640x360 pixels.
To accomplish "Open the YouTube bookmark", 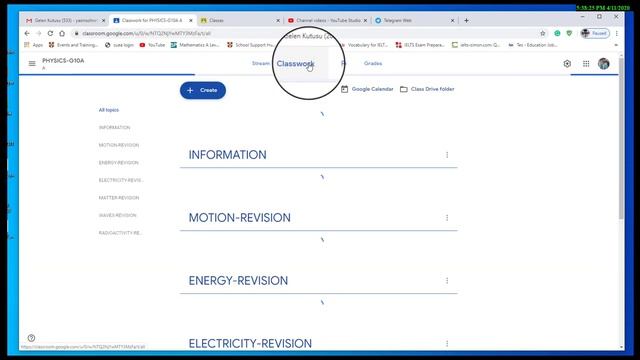I will [x=152, y=45].
